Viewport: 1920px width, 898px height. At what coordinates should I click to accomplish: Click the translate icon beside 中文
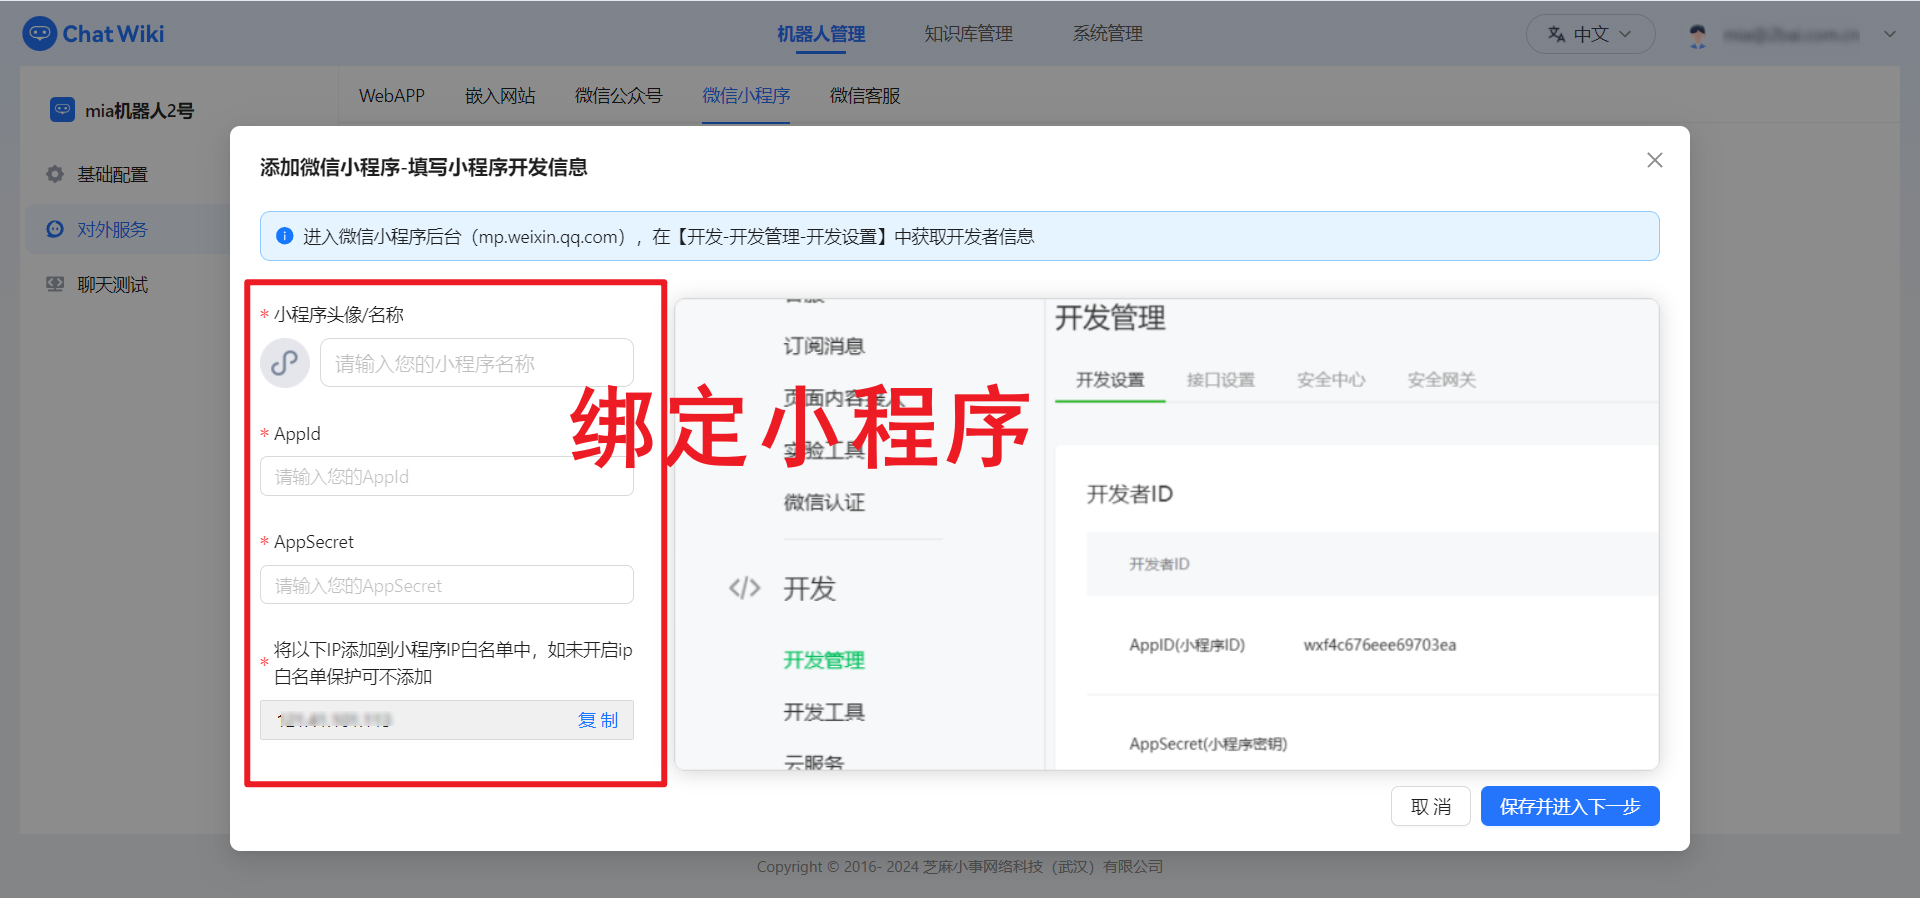pyautogui.click(x=1557, y=34)
